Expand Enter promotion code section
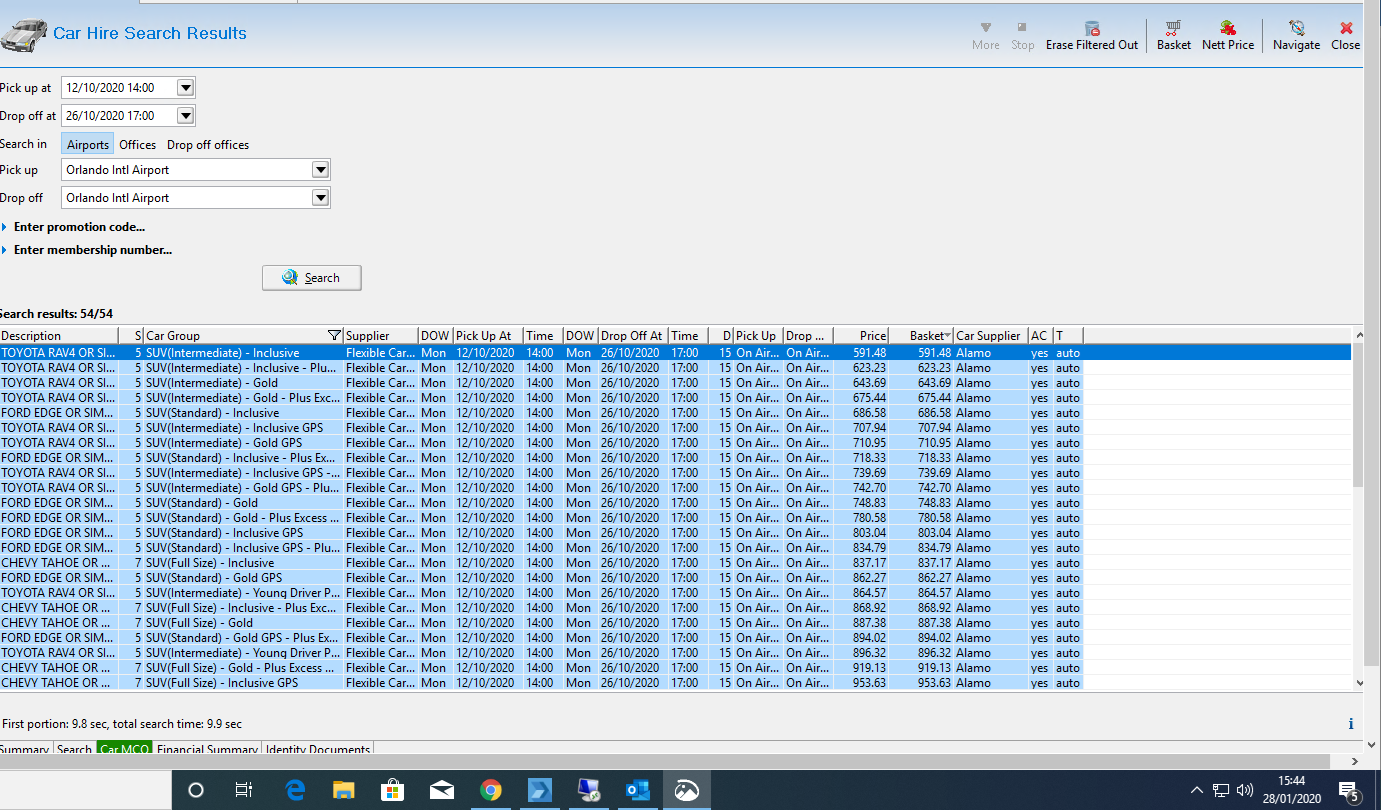The width and height of the screenshot is (1381, 810). point(78,227)
